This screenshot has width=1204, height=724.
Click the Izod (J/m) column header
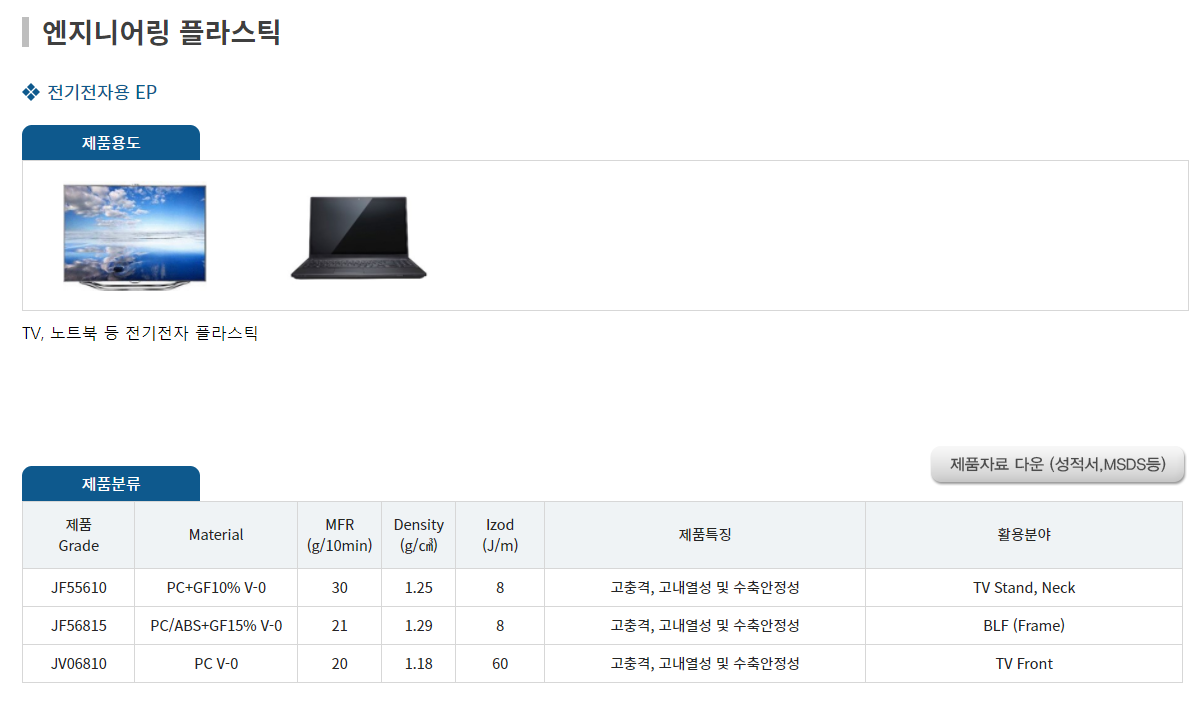[500, 535]
